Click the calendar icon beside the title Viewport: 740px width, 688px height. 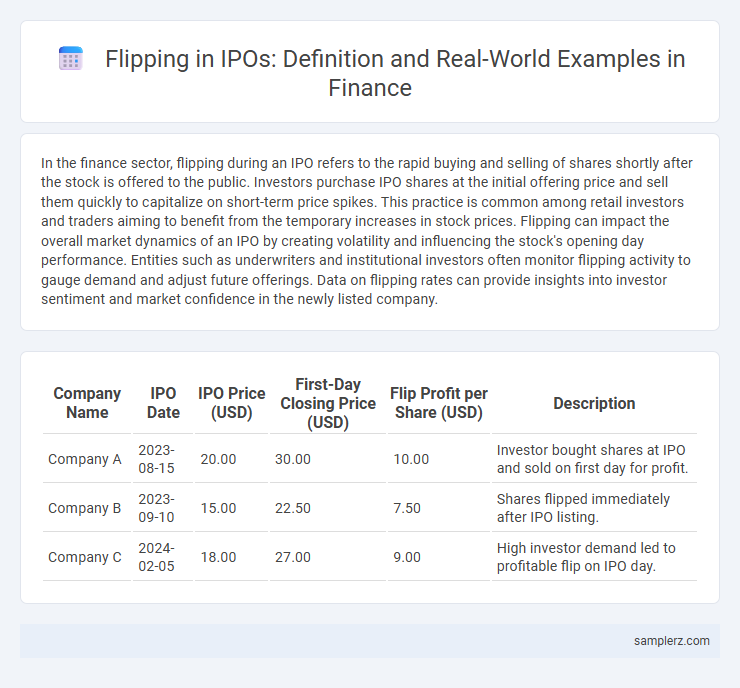(x=71, y=59)
